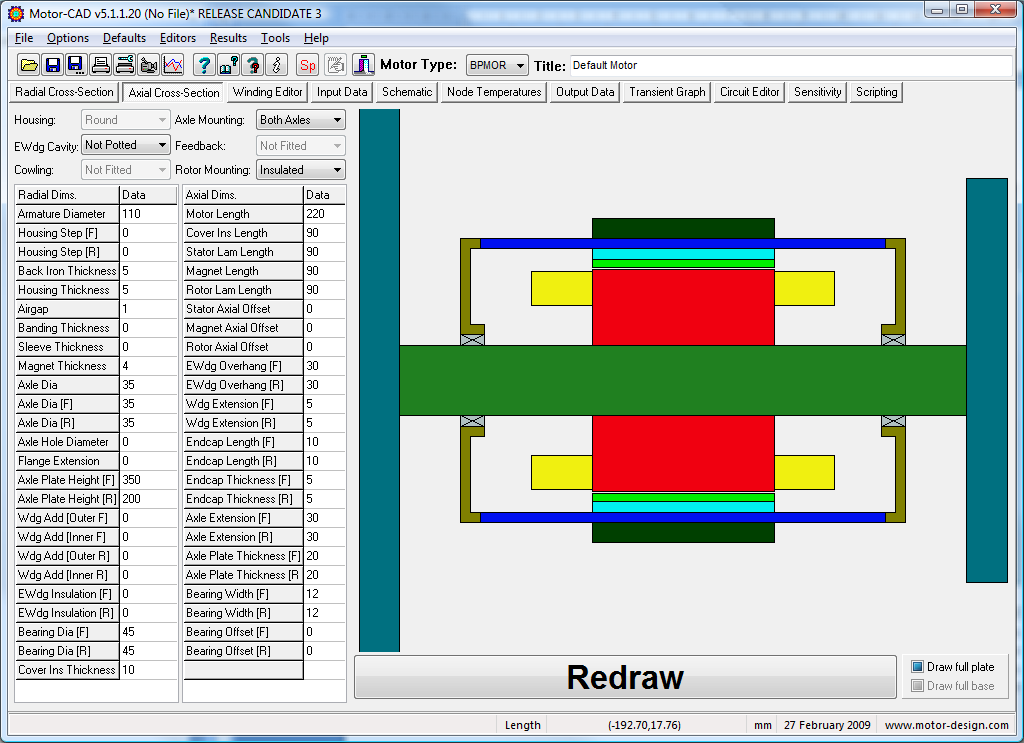Image resolution: width=1024 pixels, height=743 pixels.
Task: Click the red Sp toolbar icon
Action: click(308, 65)
